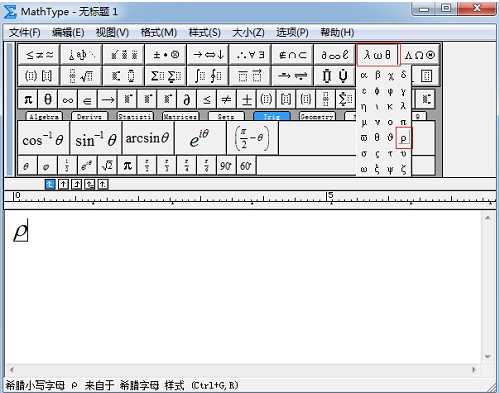Open the 格式(M) menu
499x393 pixels.
[158, 32]
